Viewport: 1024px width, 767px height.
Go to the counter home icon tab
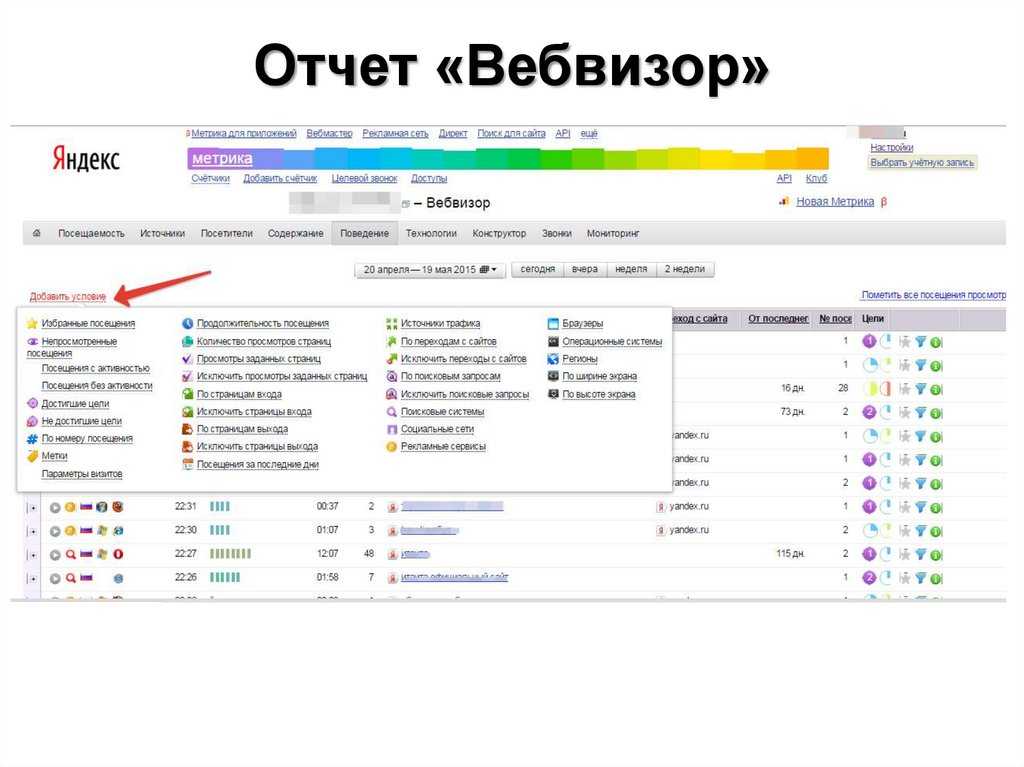coord(37,233)
